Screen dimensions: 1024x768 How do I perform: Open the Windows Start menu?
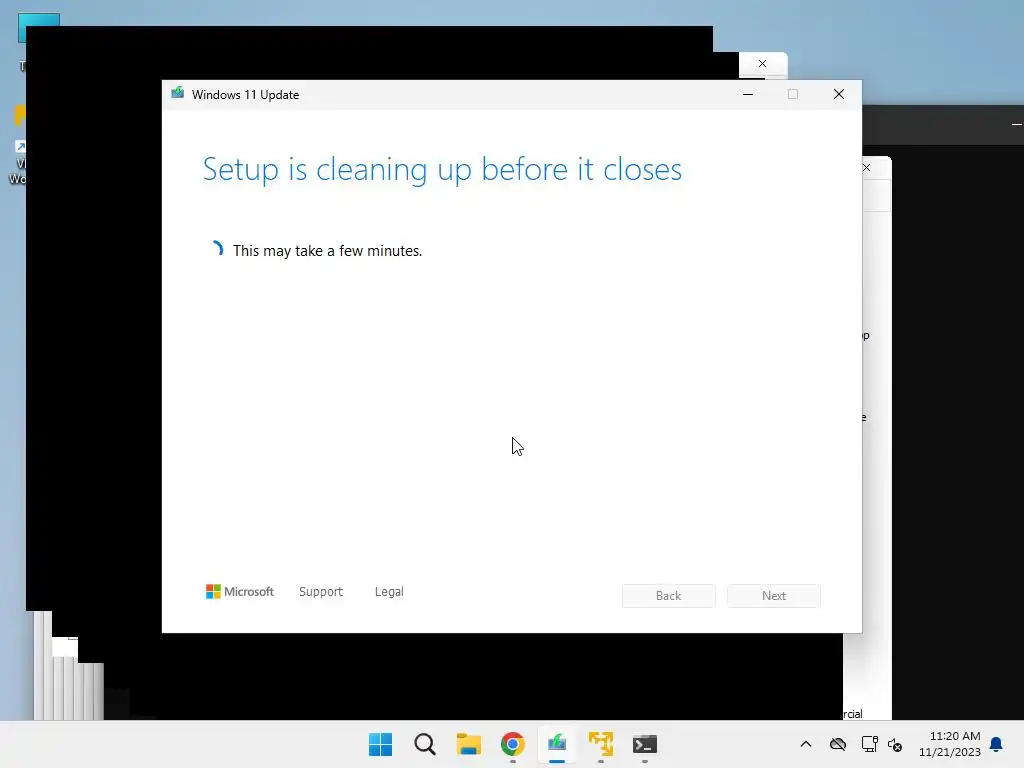pos(380,744)
